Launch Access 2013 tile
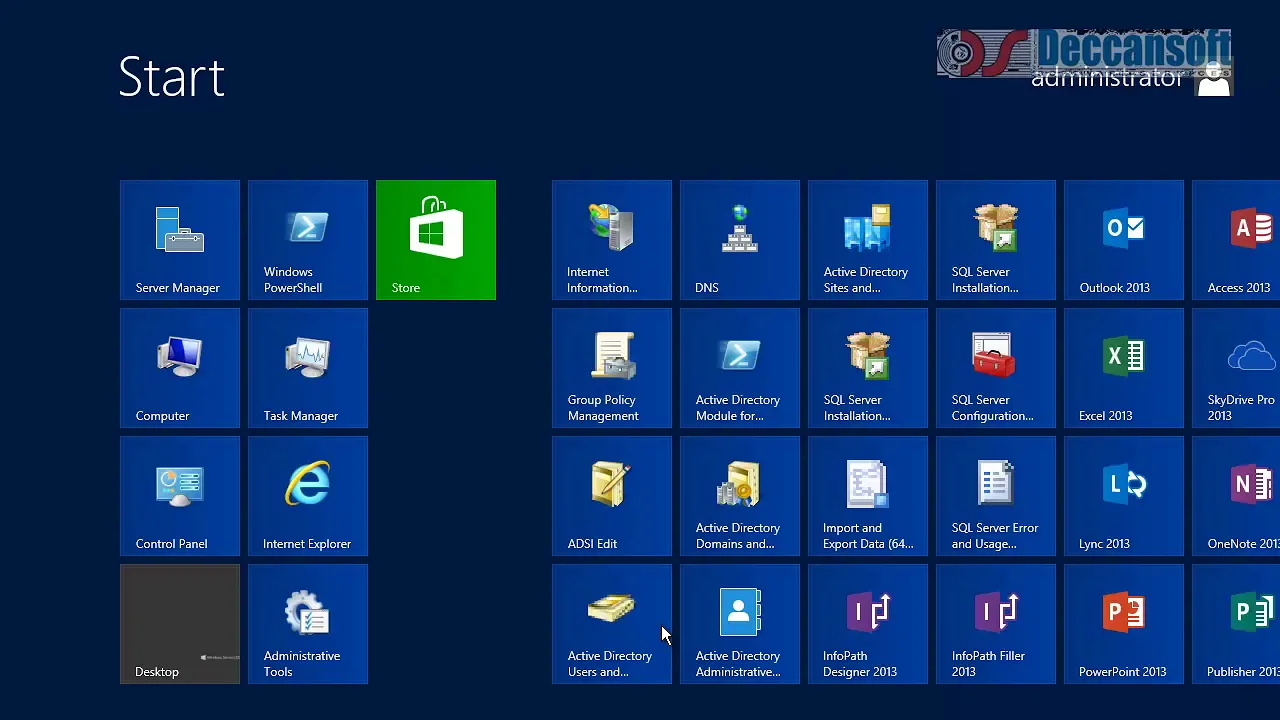This screenshot has width=1280, height=720. [x=1236, y=240]
